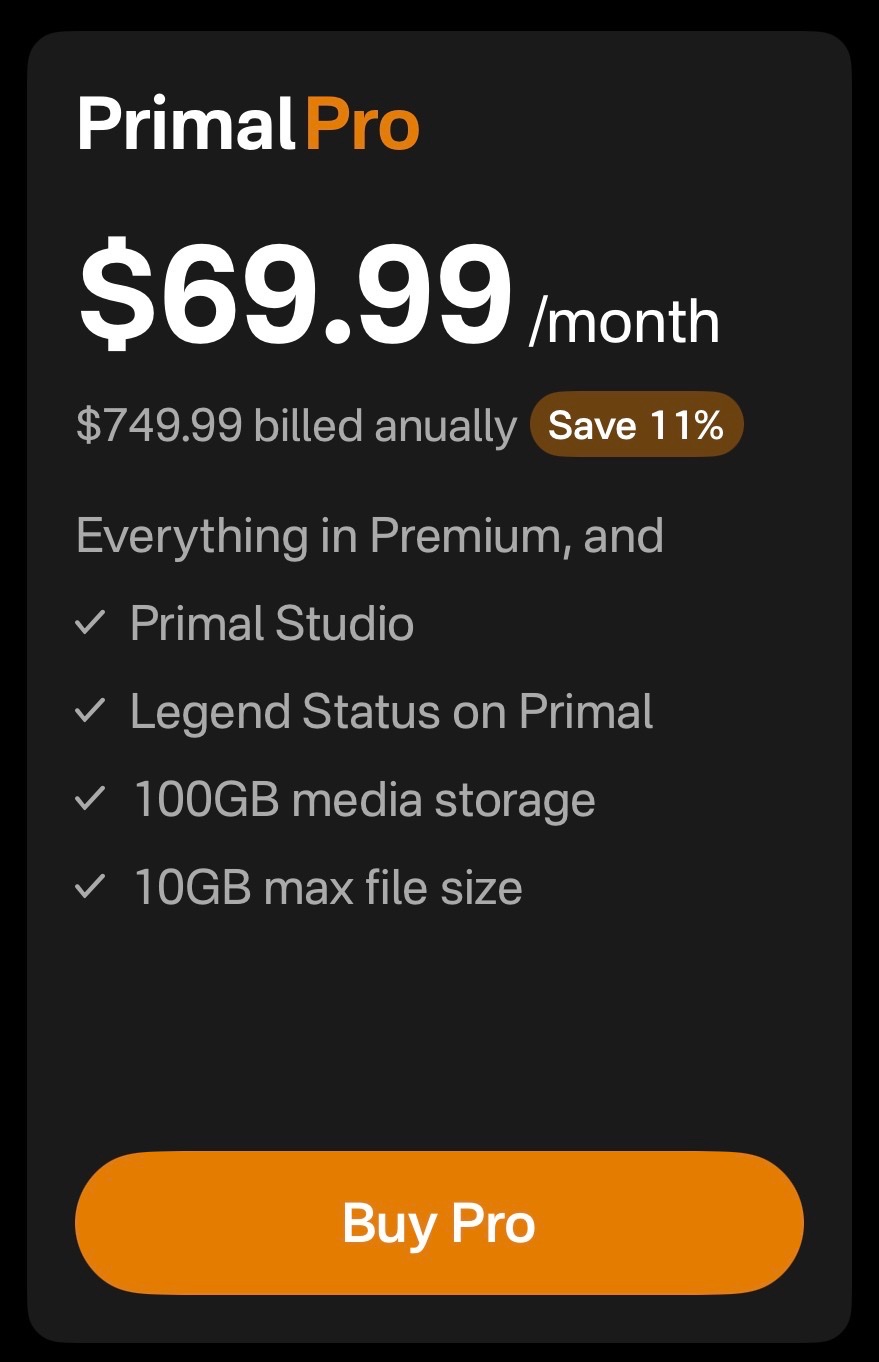Click the orange Pro word in the title
This screenshot has height=1362, width=879.
362,125
